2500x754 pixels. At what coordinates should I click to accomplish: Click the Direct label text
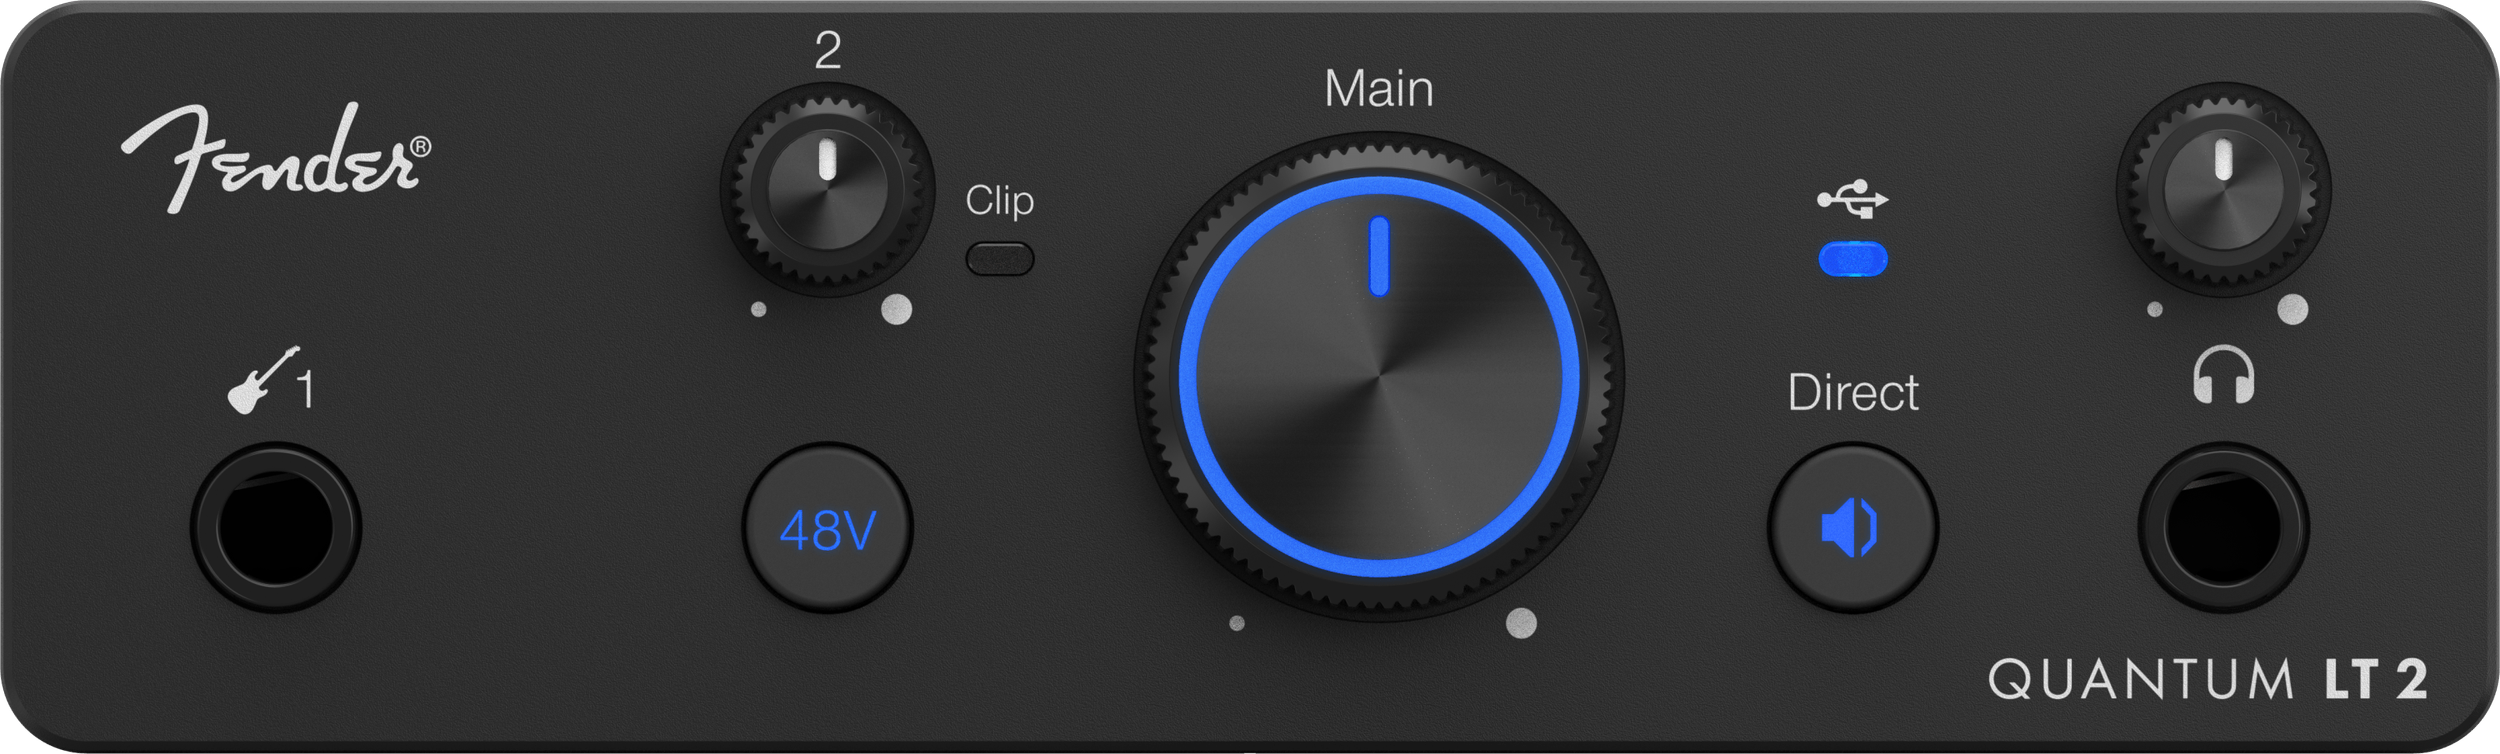[1852, 392]
